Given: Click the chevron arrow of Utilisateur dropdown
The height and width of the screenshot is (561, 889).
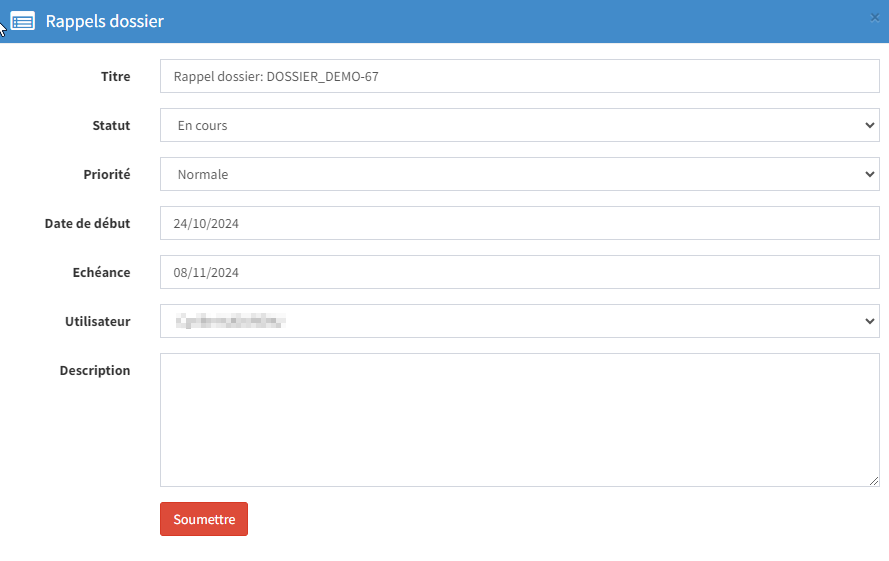Looking at the screenshot, I should click(x=868, y=321).
